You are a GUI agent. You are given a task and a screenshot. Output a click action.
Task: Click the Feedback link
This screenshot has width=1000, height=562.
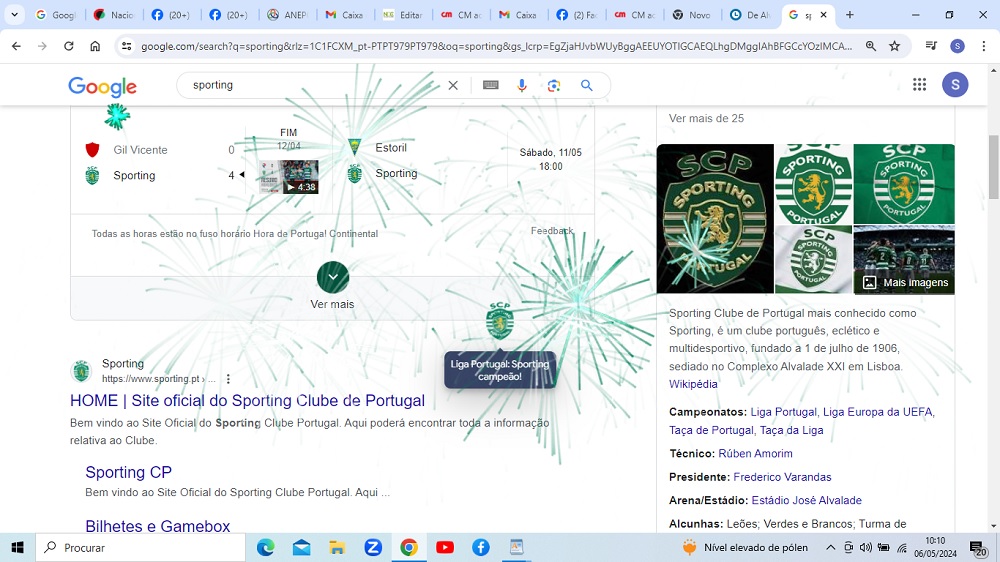point(552,231)
